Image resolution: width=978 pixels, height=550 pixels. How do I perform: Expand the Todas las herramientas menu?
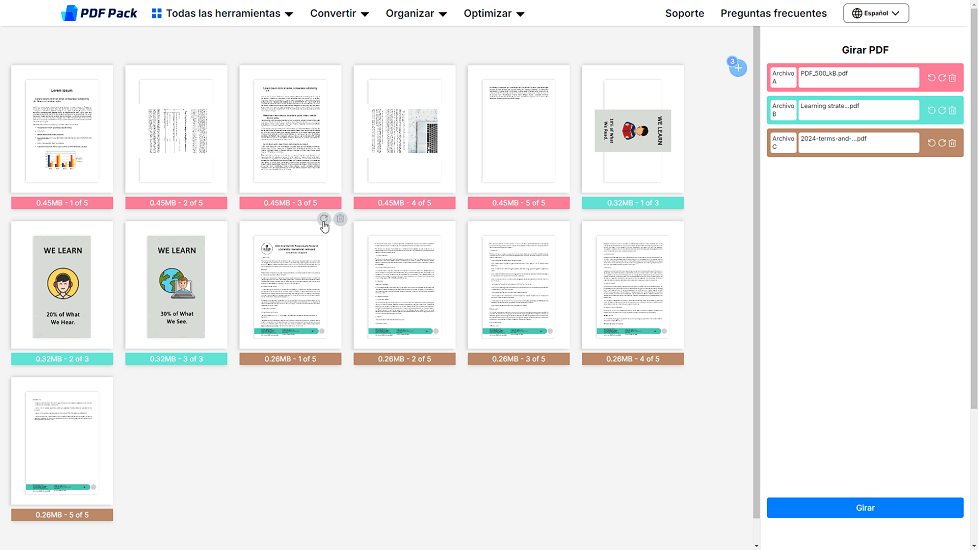click(222, 14)
